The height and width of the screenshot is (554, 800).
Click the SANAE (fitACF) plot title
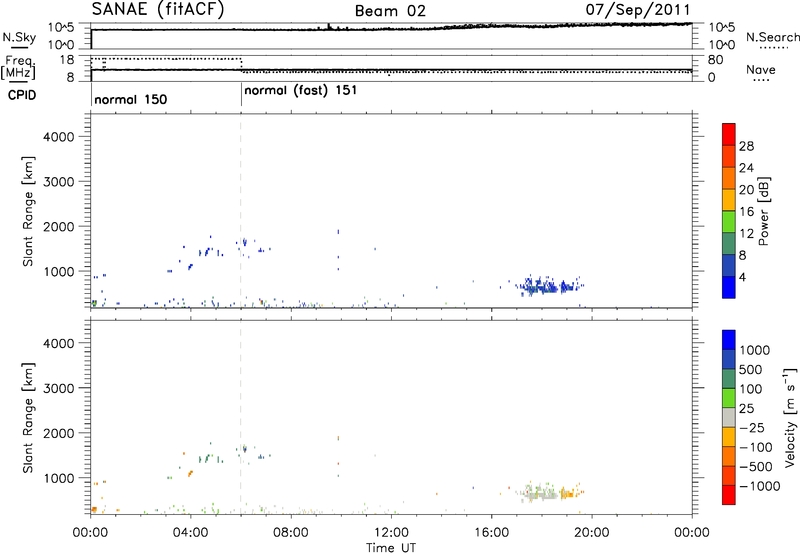click(x=158, y=9)
